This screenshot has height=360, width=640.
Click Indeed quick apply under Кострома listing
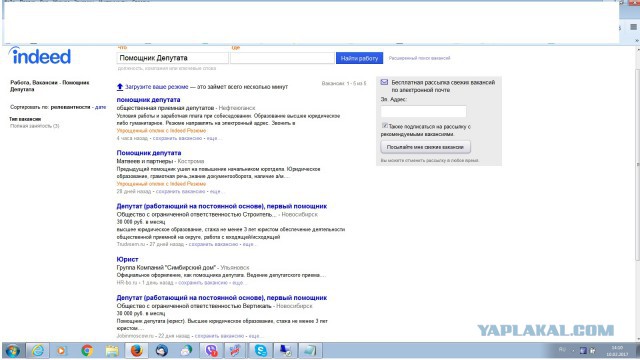(x=161, y=184)
